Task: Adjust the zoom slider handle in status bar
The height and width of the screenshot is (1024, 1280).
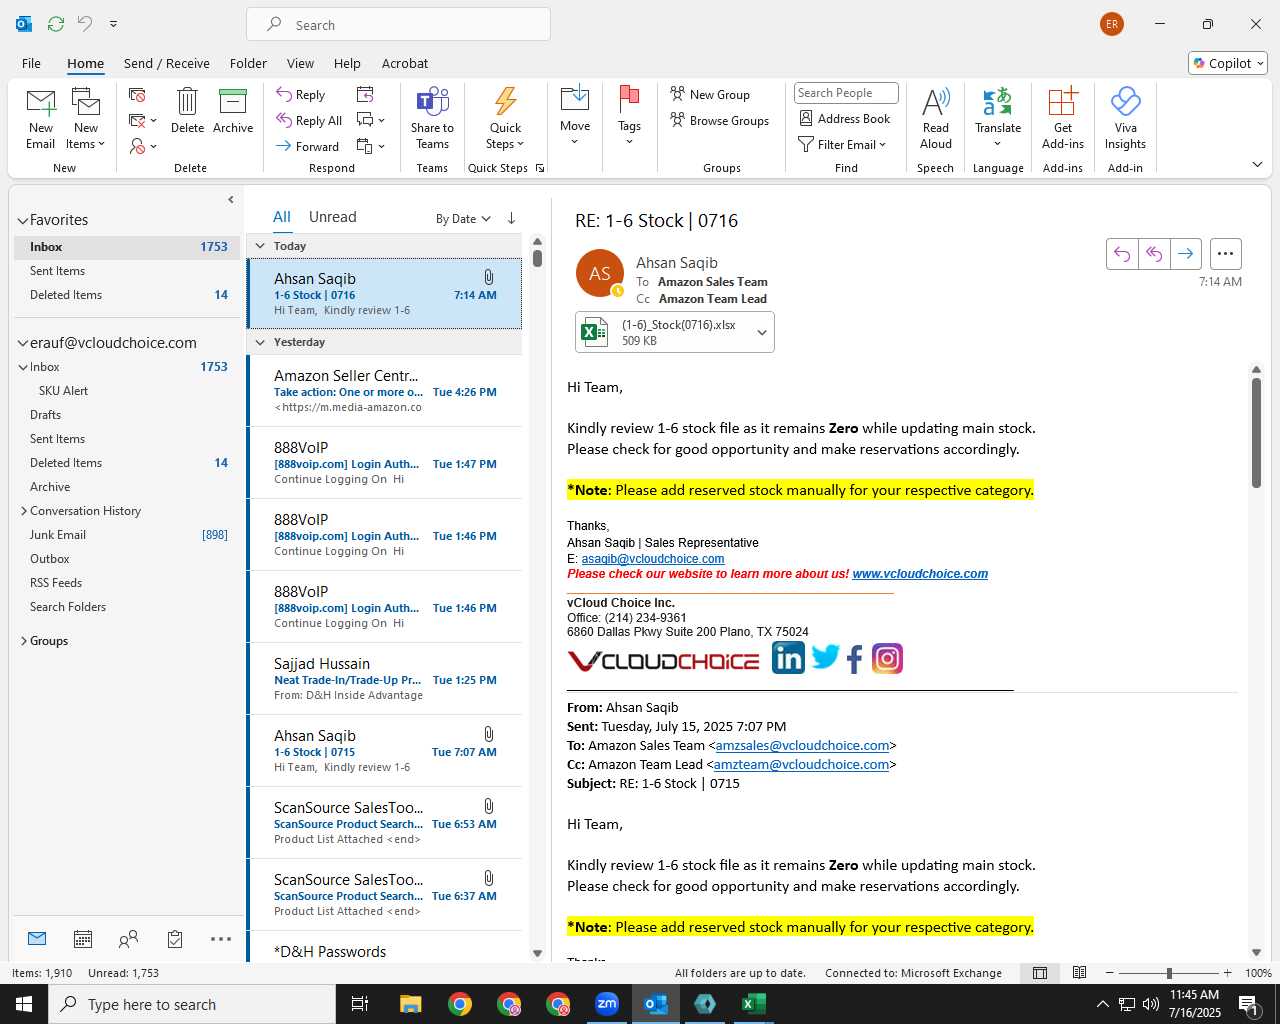Action: pyautogui.click(x=1168, y=973)
